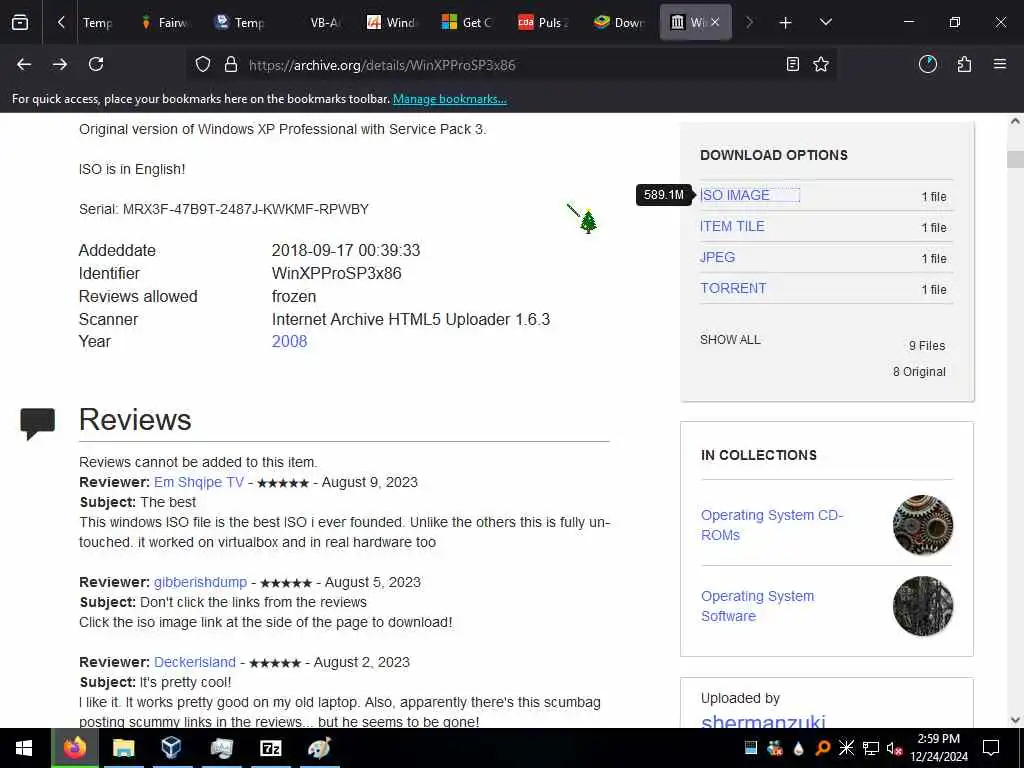Open the paint palette taskbar app

coord(319,748)
